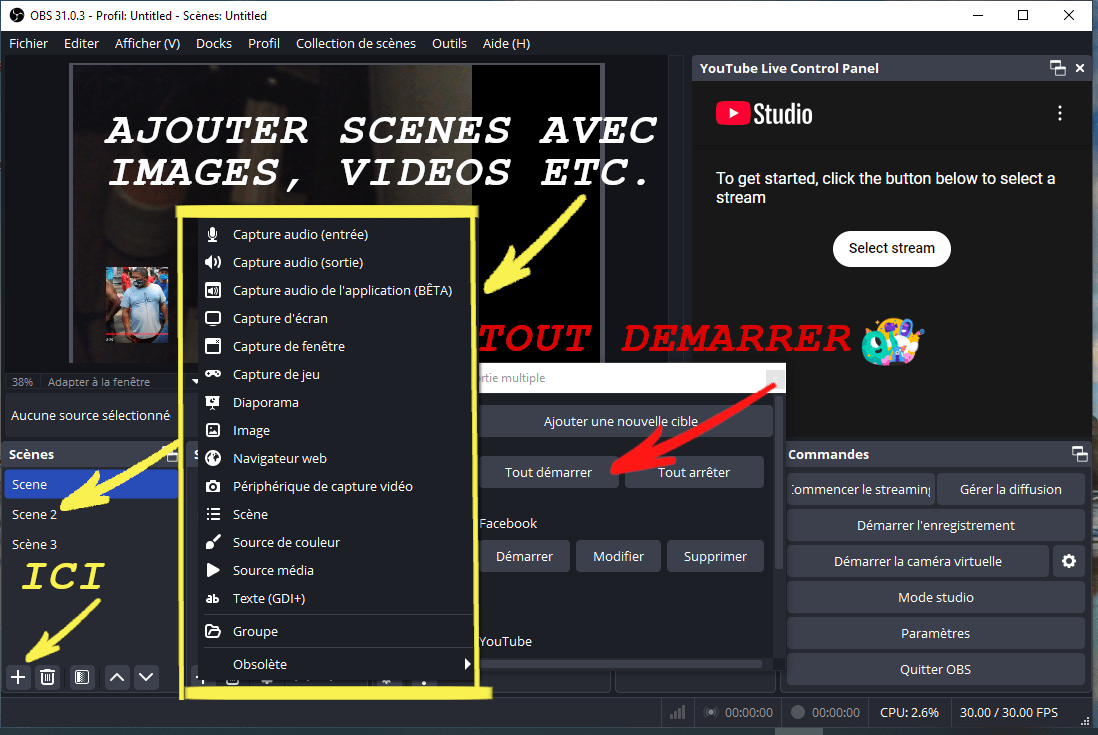1098x735 pixels.
Task: Move the scene down with arrow icon
Action: 147,677
